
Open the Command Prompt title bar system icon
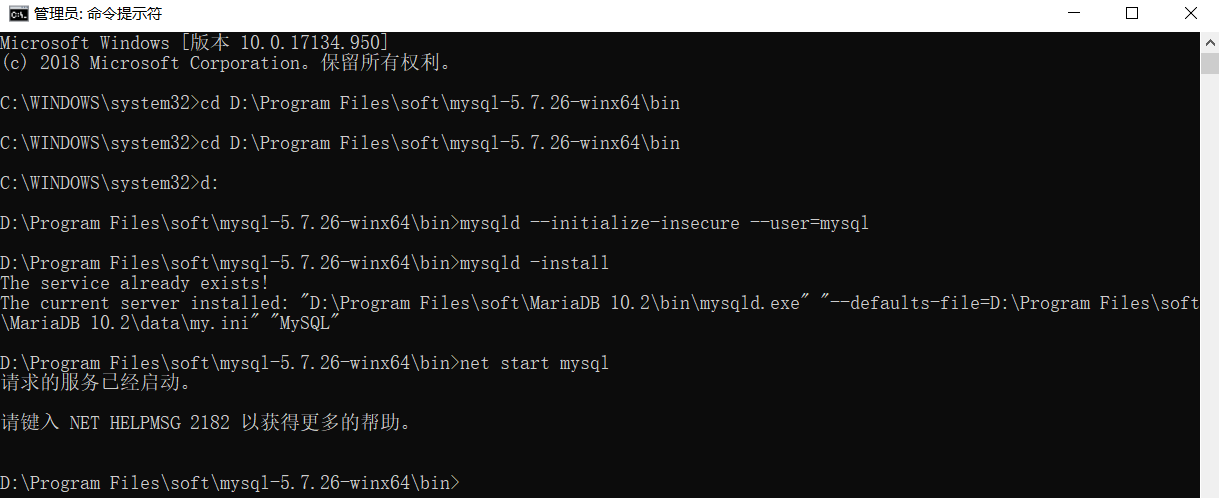[x=17, y=14]
